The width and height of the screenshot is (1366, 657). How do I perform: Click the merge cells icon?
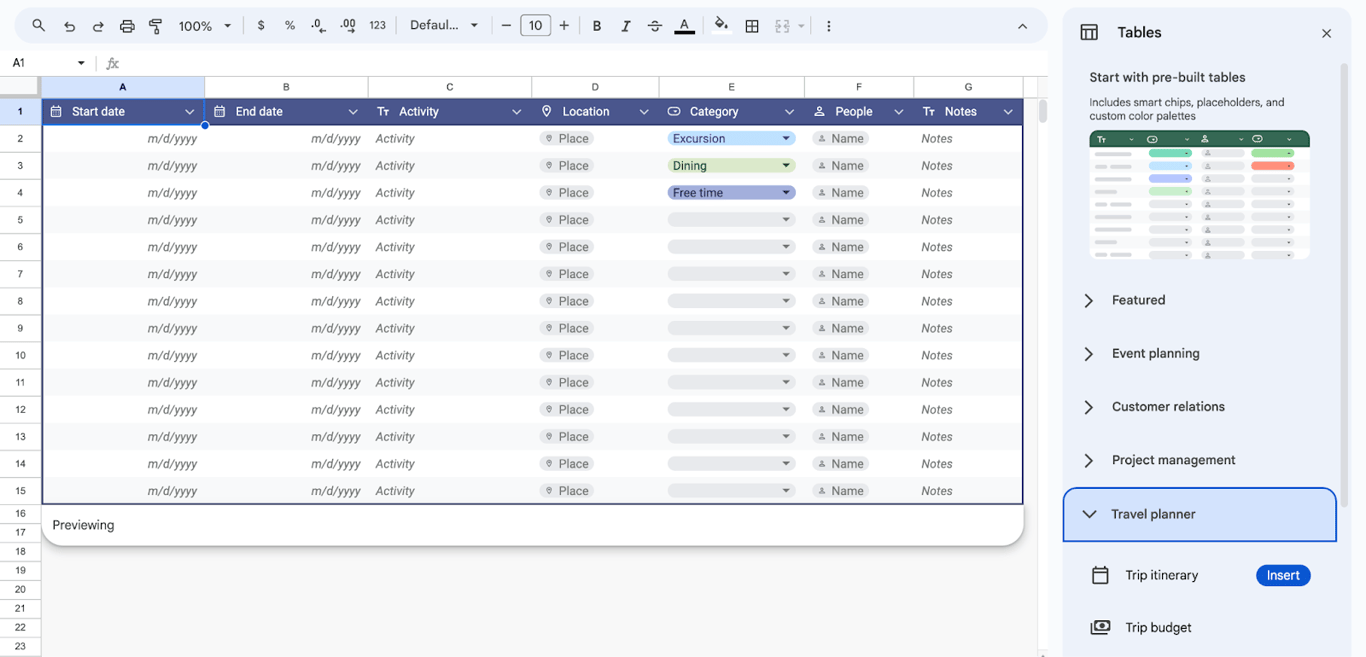pos(783,26)
